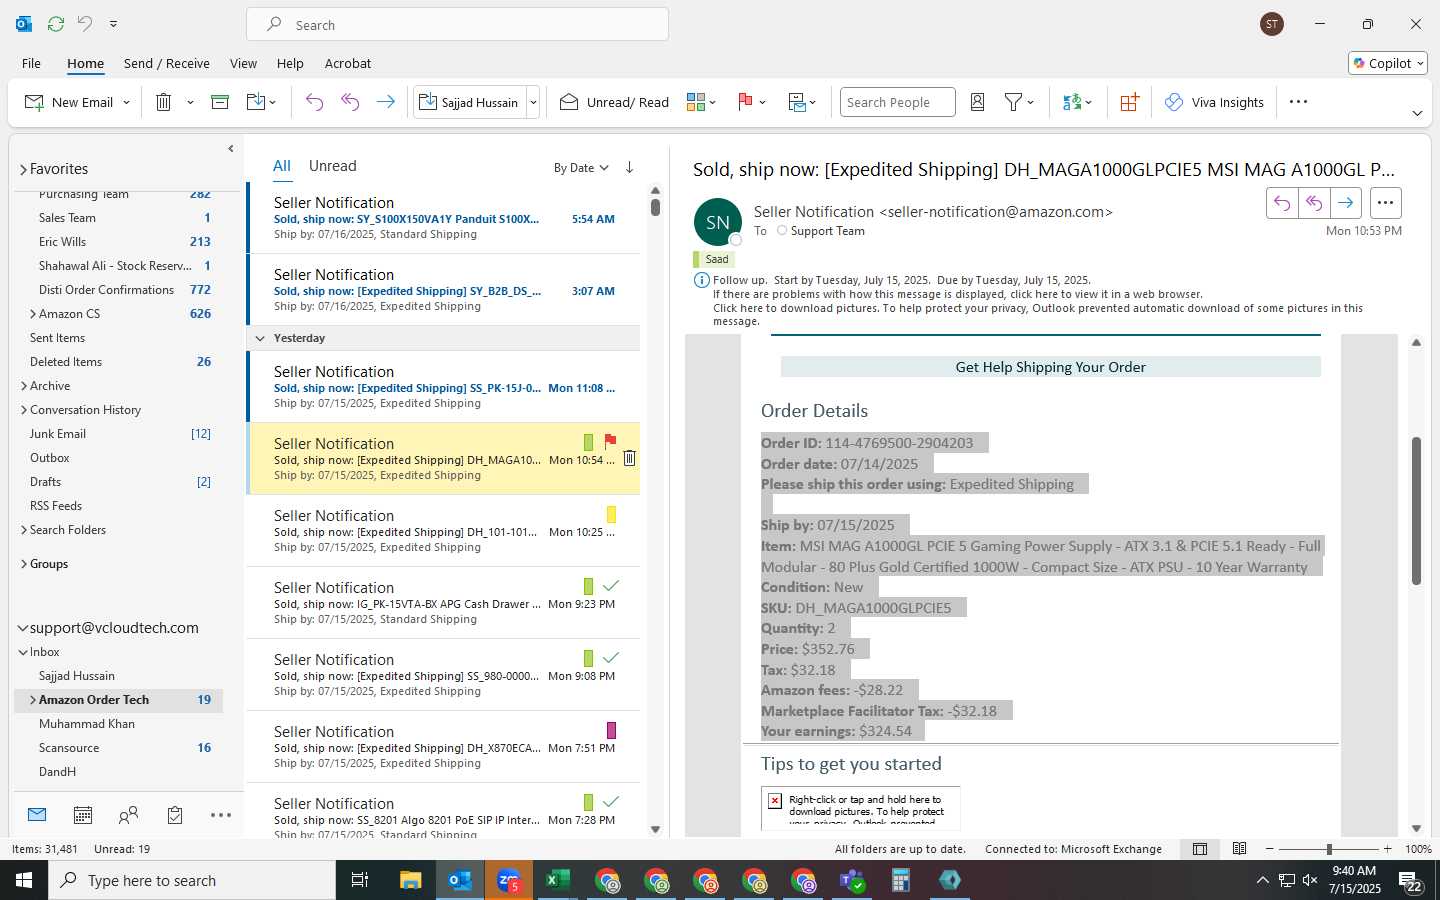Click Get Help Shipping Your Order link
This screenshot has width=1440, height=900.
[1050, 367]
